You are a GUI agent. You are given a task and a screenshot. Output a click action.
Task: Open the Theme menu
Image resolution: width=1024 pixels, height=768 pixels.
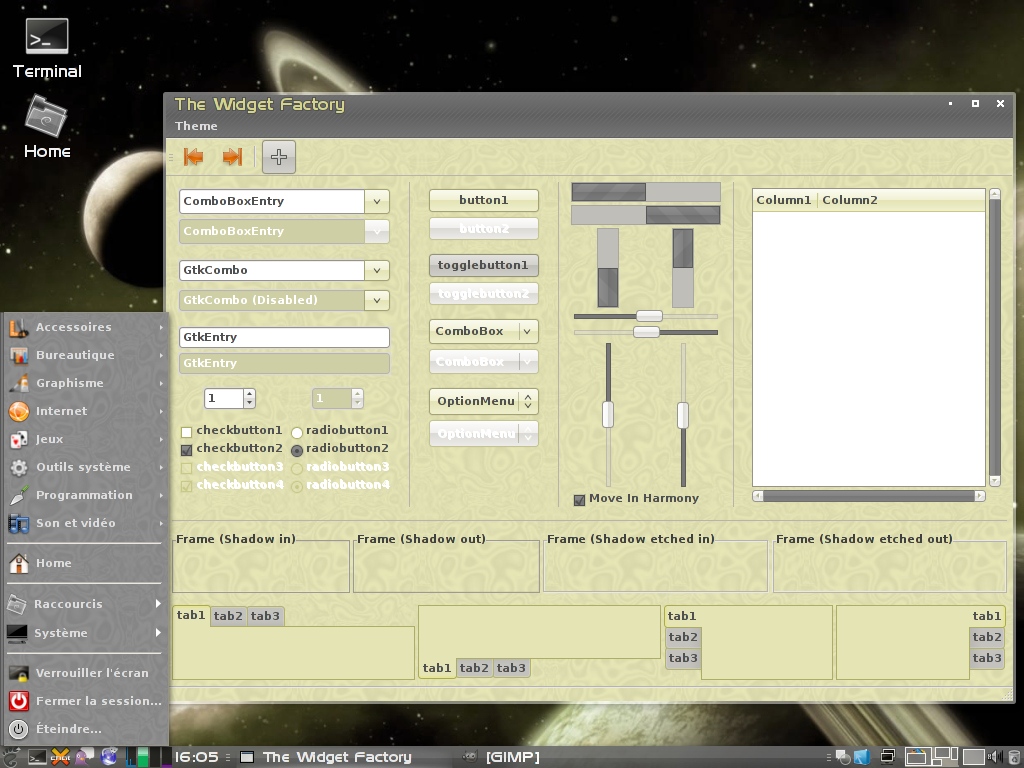point(196,126)
